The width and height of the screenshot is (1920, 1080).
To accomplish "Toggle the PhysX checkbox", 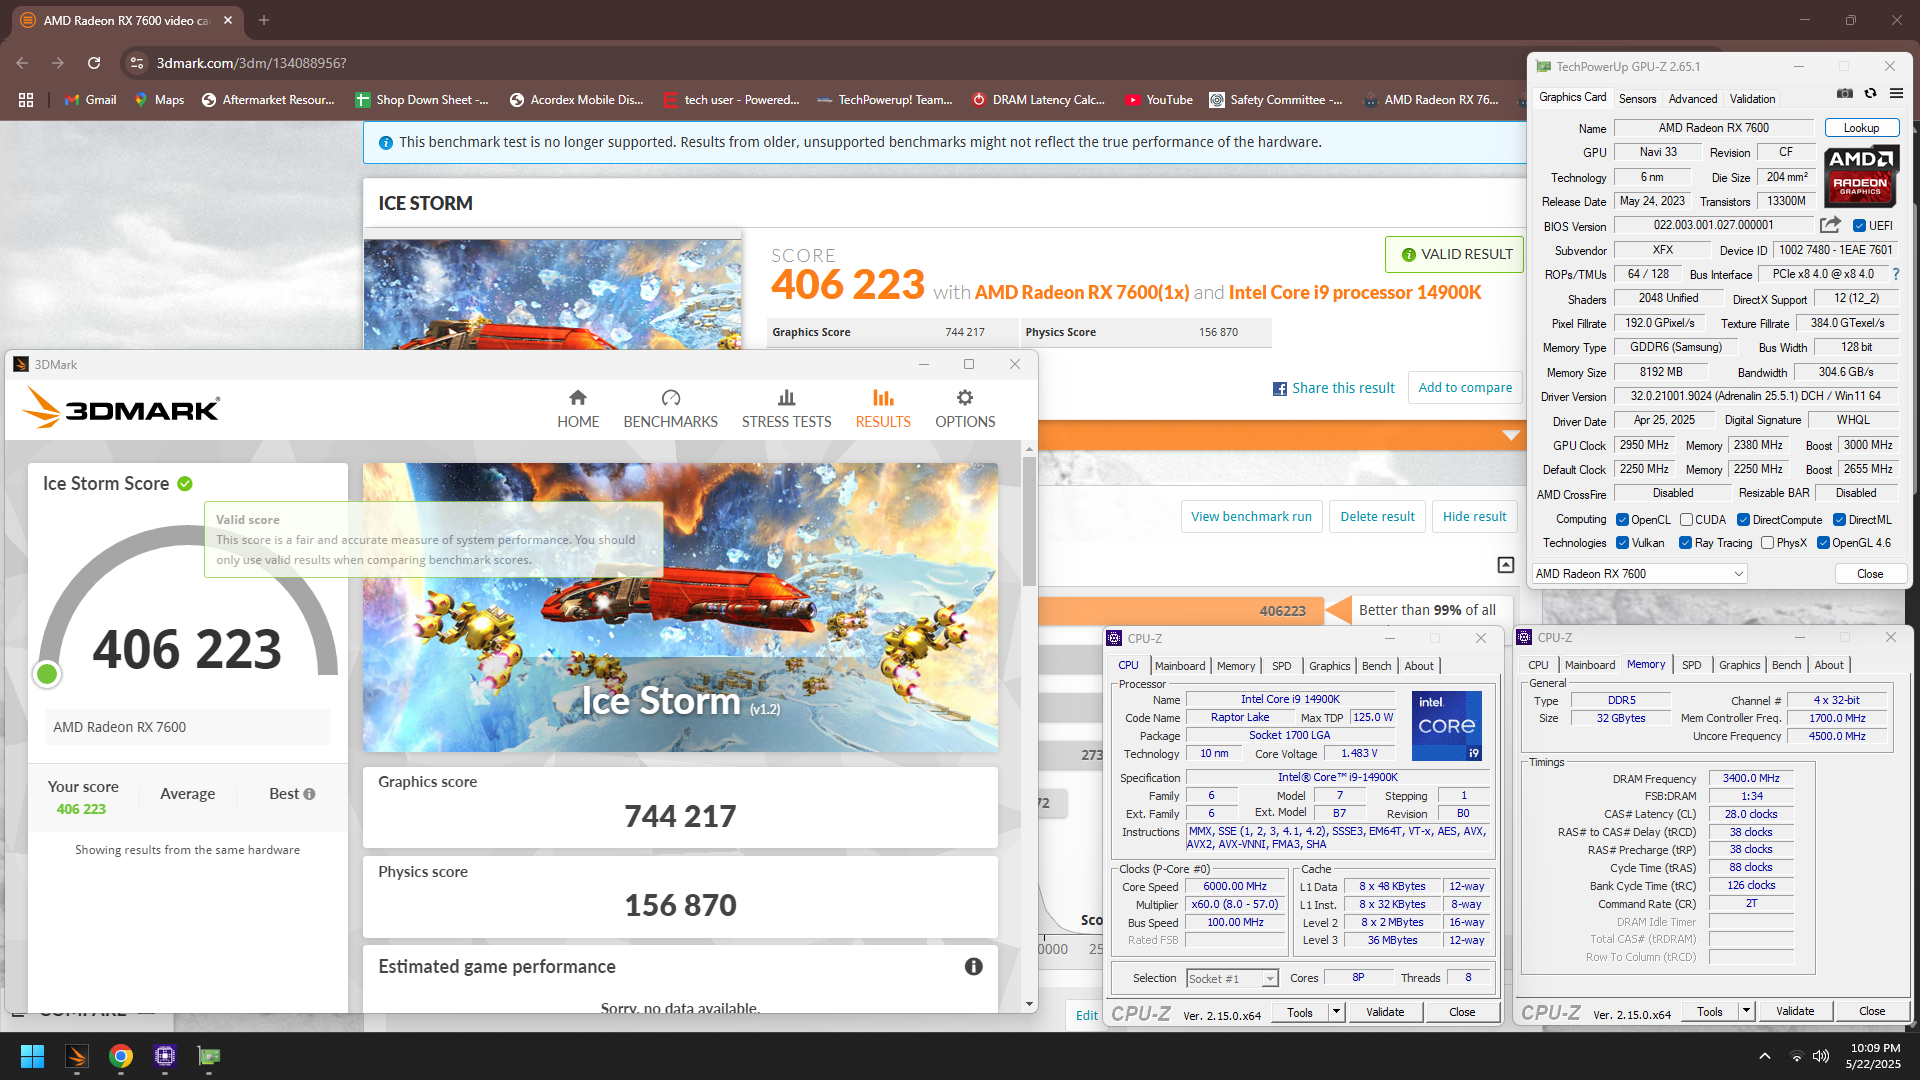I will [x=1767, y=543].
